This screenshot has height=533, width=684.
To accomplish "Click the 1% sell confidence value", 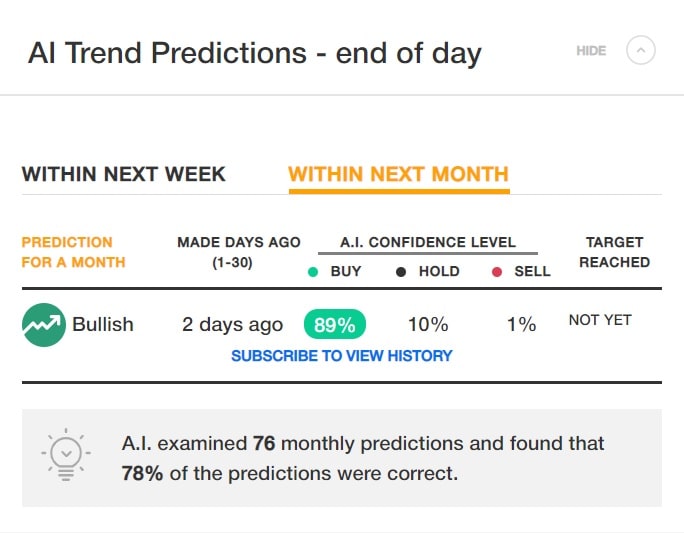I will (521, 325).
